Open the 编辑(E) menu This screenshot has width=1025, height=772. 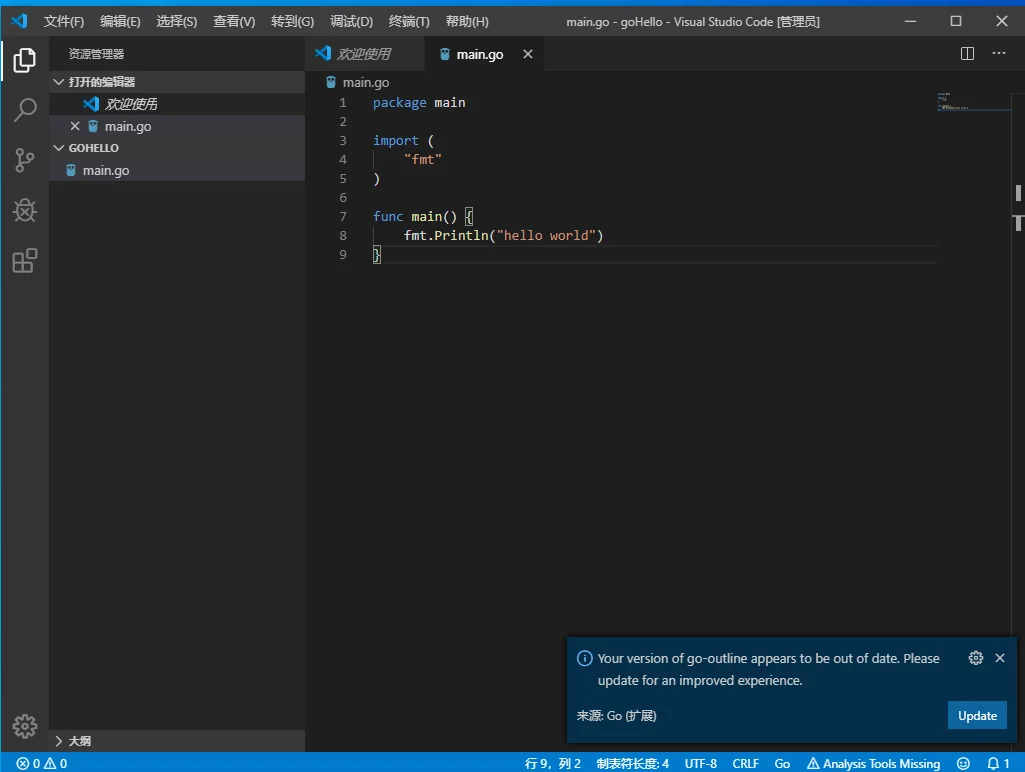120,22
